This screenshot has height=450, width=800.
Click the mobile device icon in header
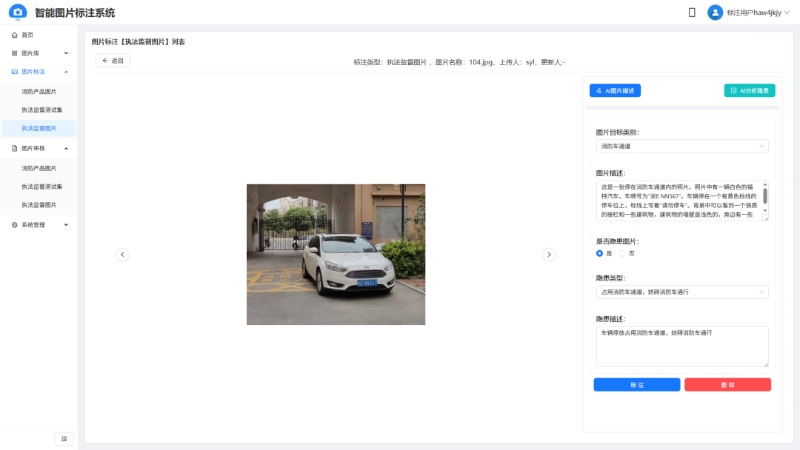pos(692,12)
